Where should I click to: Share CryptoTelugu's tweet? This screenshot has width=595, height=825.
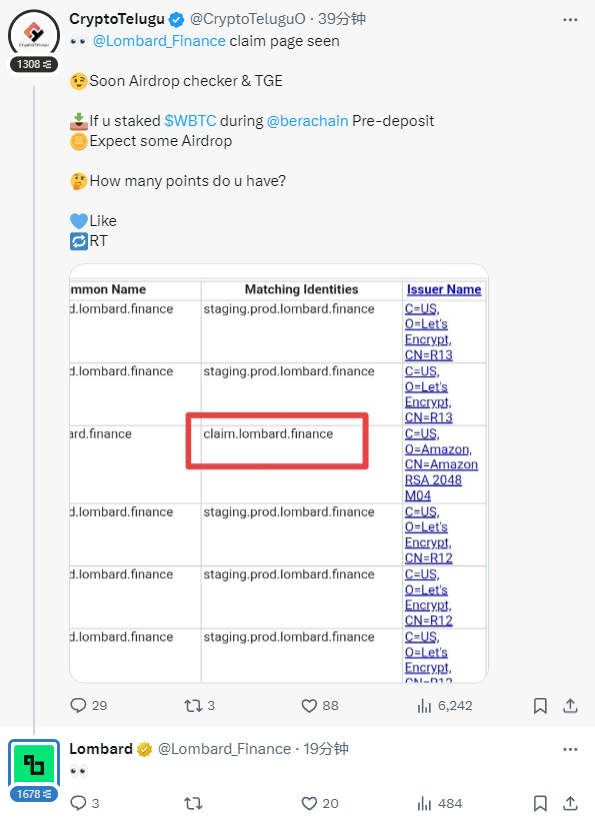pyautogui.click(x=570, y=705)
